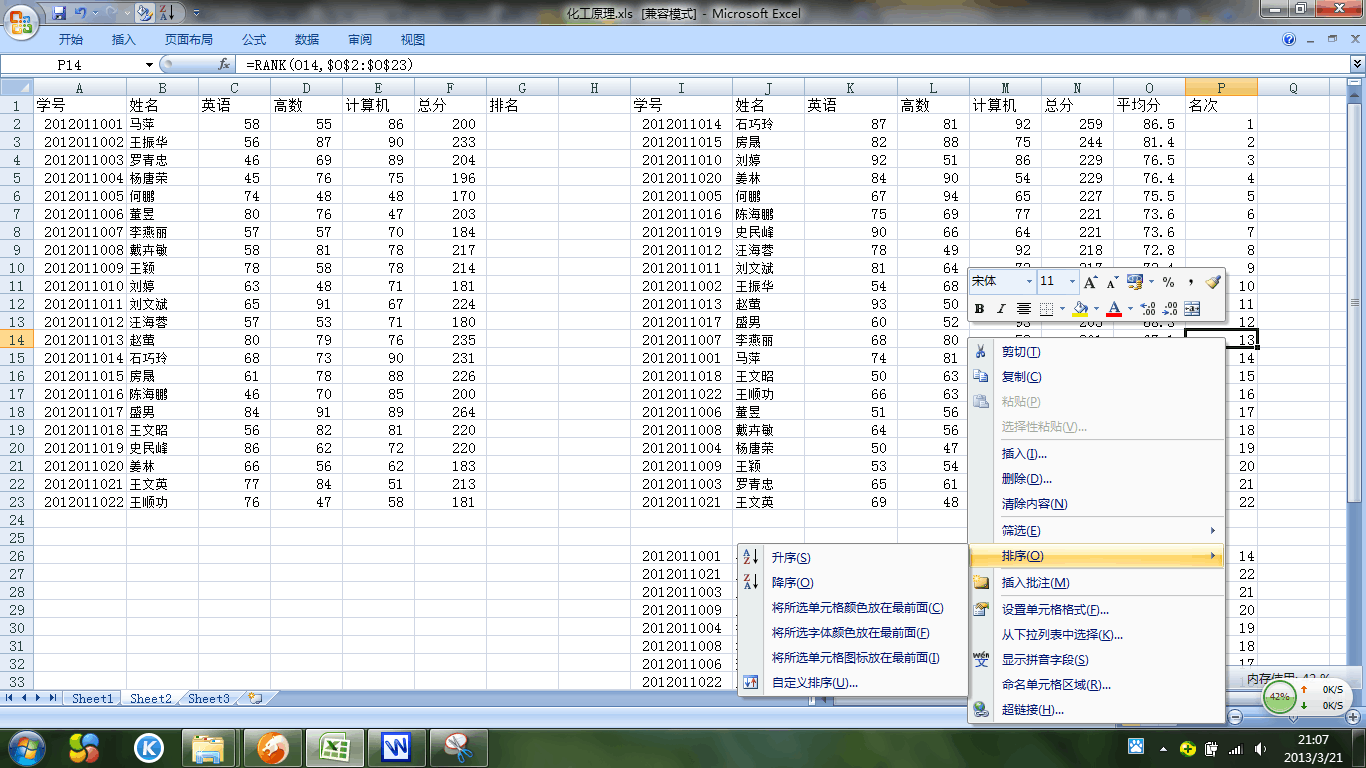Viewport: 1366px width, 768px height.
Task: Open the borders dropdown arrow
Action: click(1062, 309)
